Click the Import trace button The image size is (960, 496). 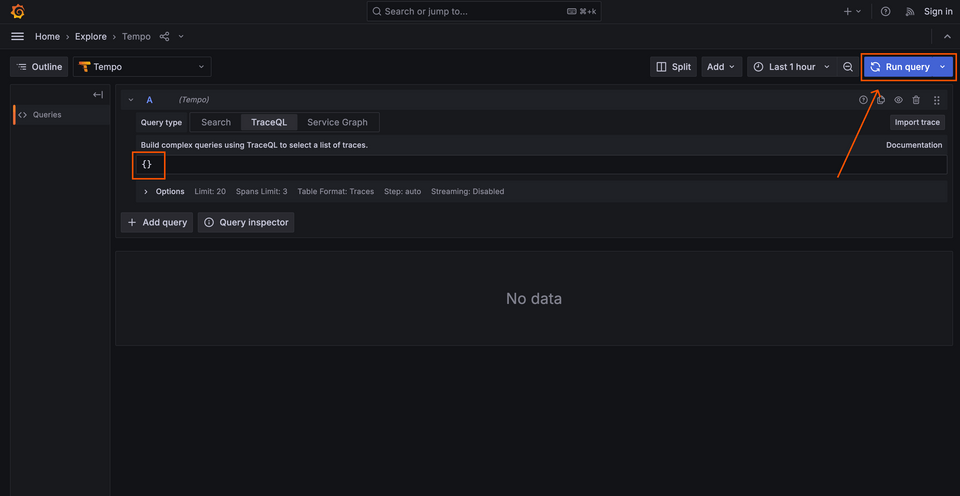[917, 122]
